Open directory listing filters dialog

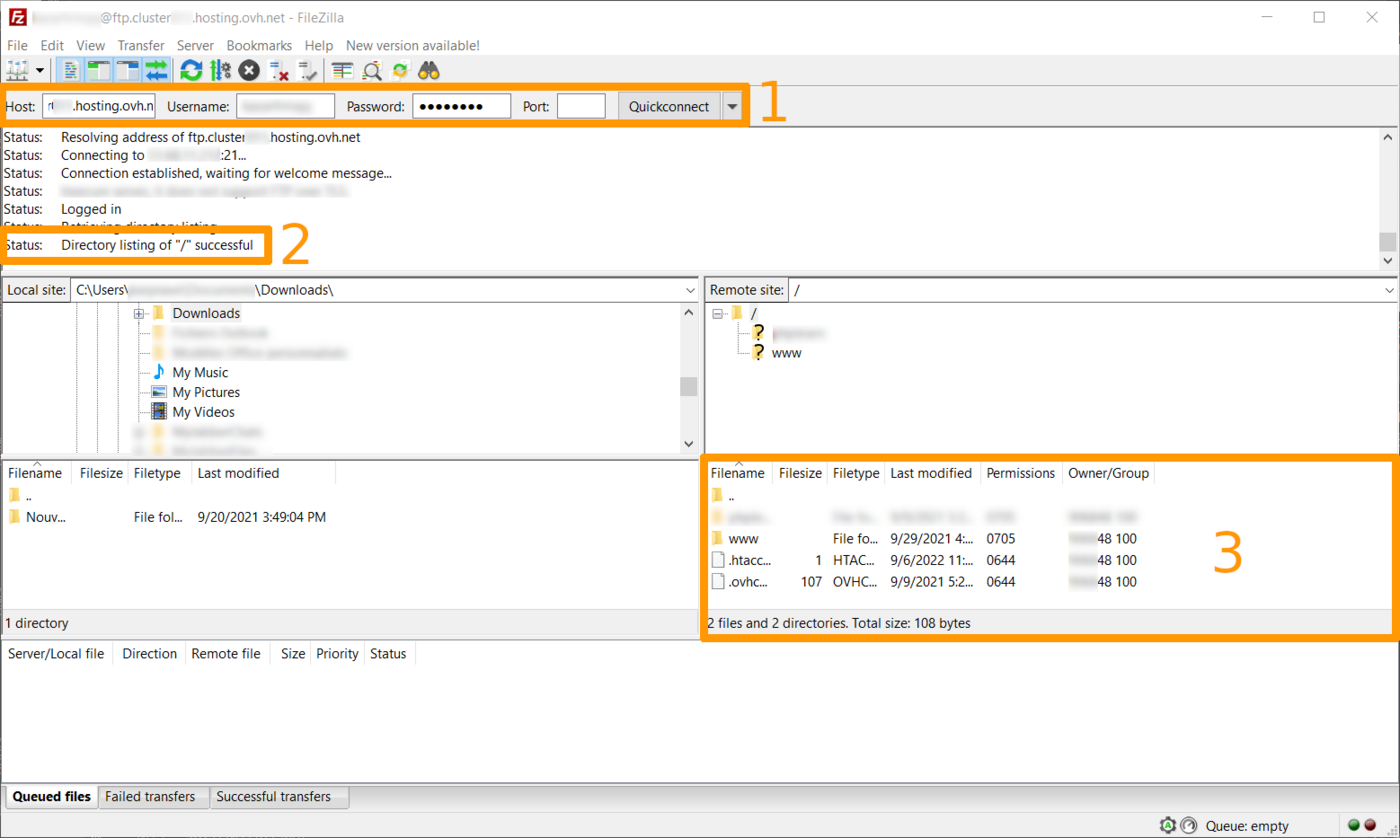tap(343, 70)
